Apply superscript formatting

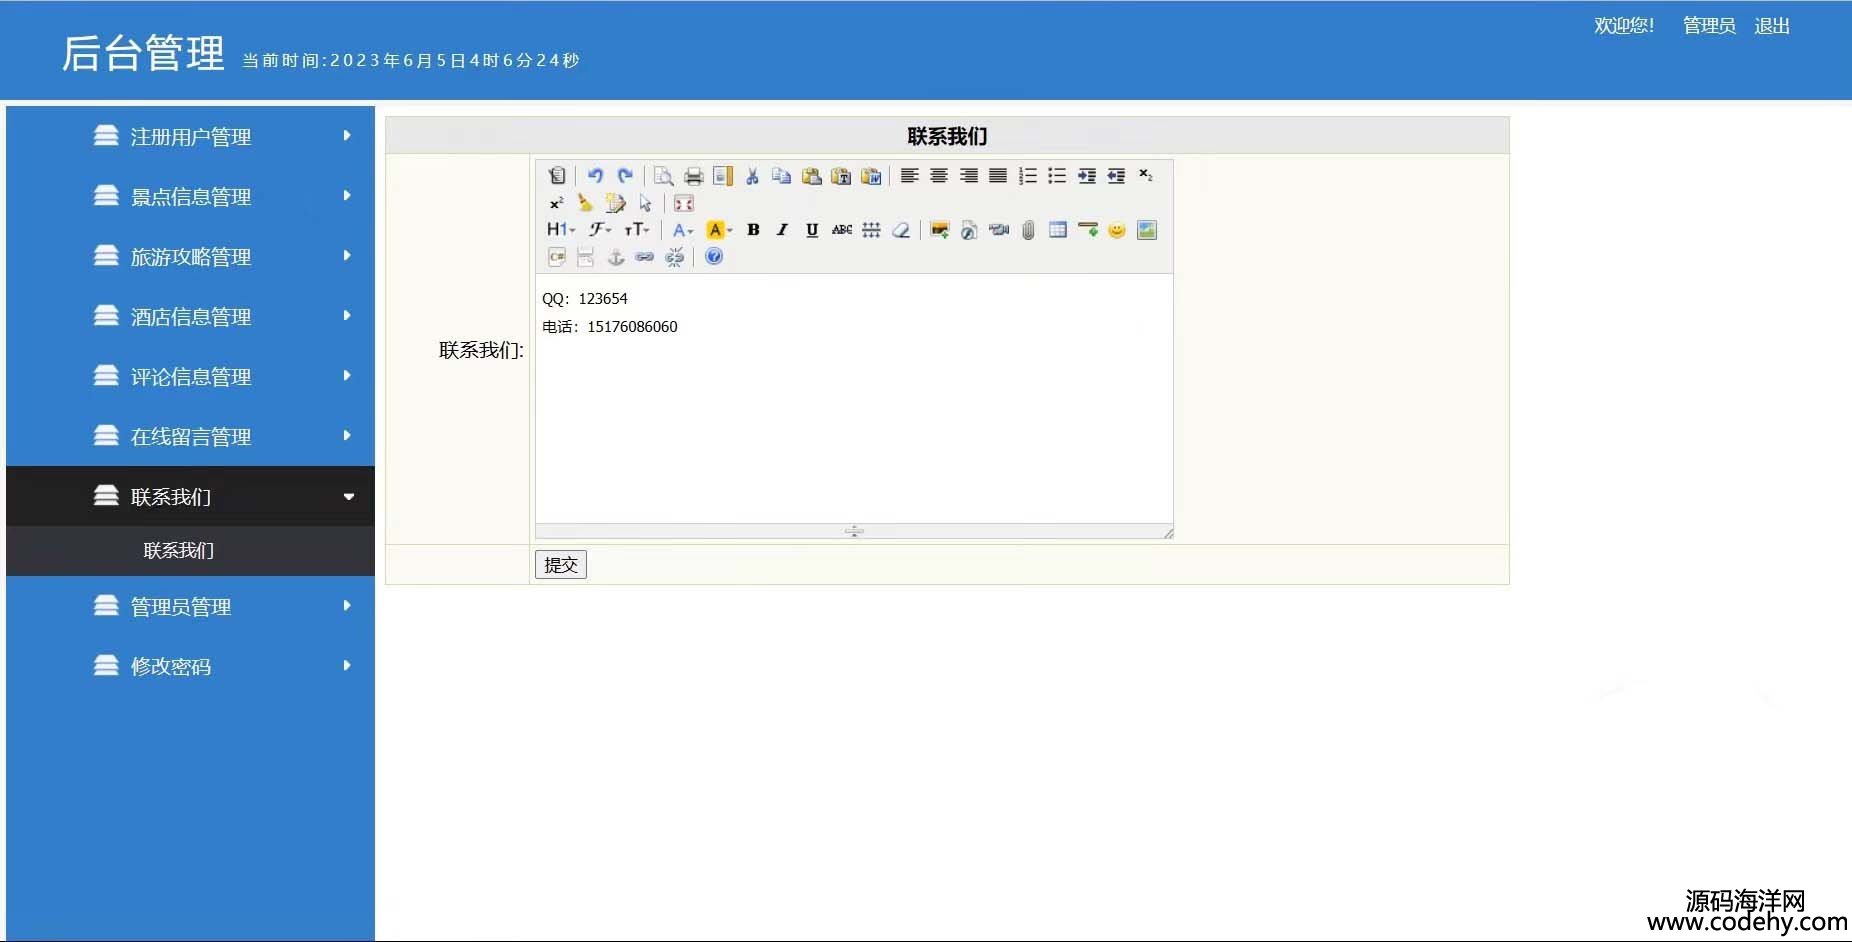[557, 203]
